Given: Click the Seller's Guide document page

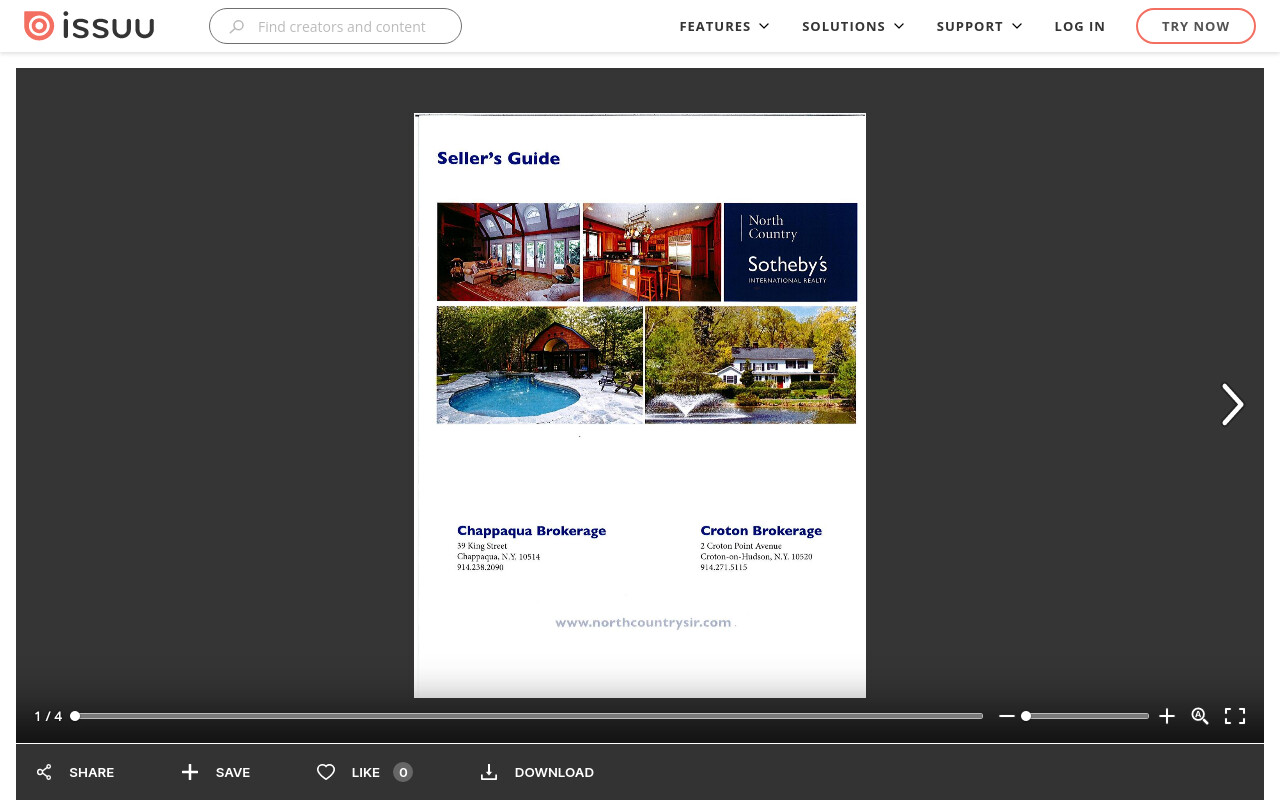Looking at the screenshot, I should [640, 405].
